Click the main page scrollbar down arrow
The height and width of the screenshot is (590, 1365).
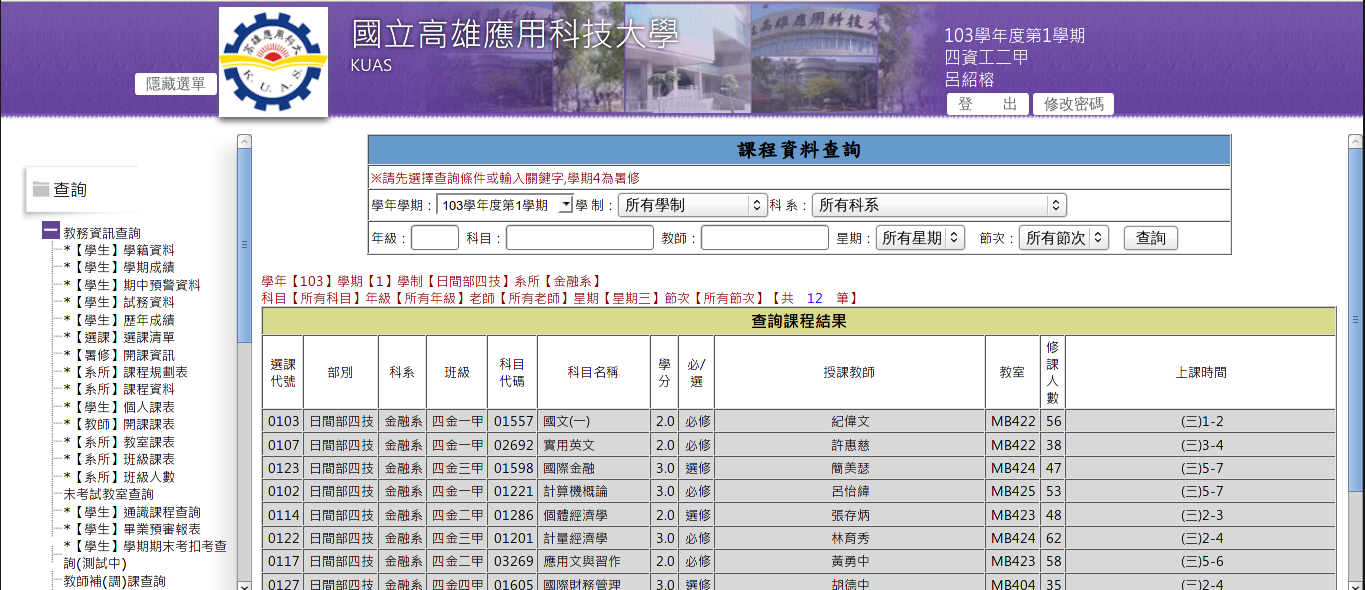coord(1356,584)
